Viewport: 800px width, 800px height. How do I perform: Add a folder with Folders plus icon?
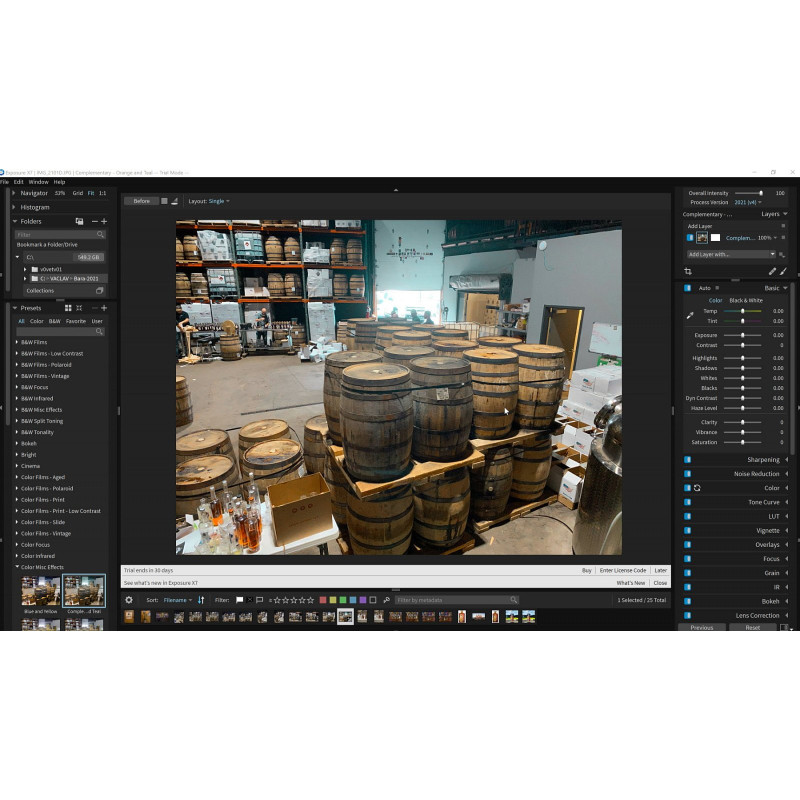104,221
